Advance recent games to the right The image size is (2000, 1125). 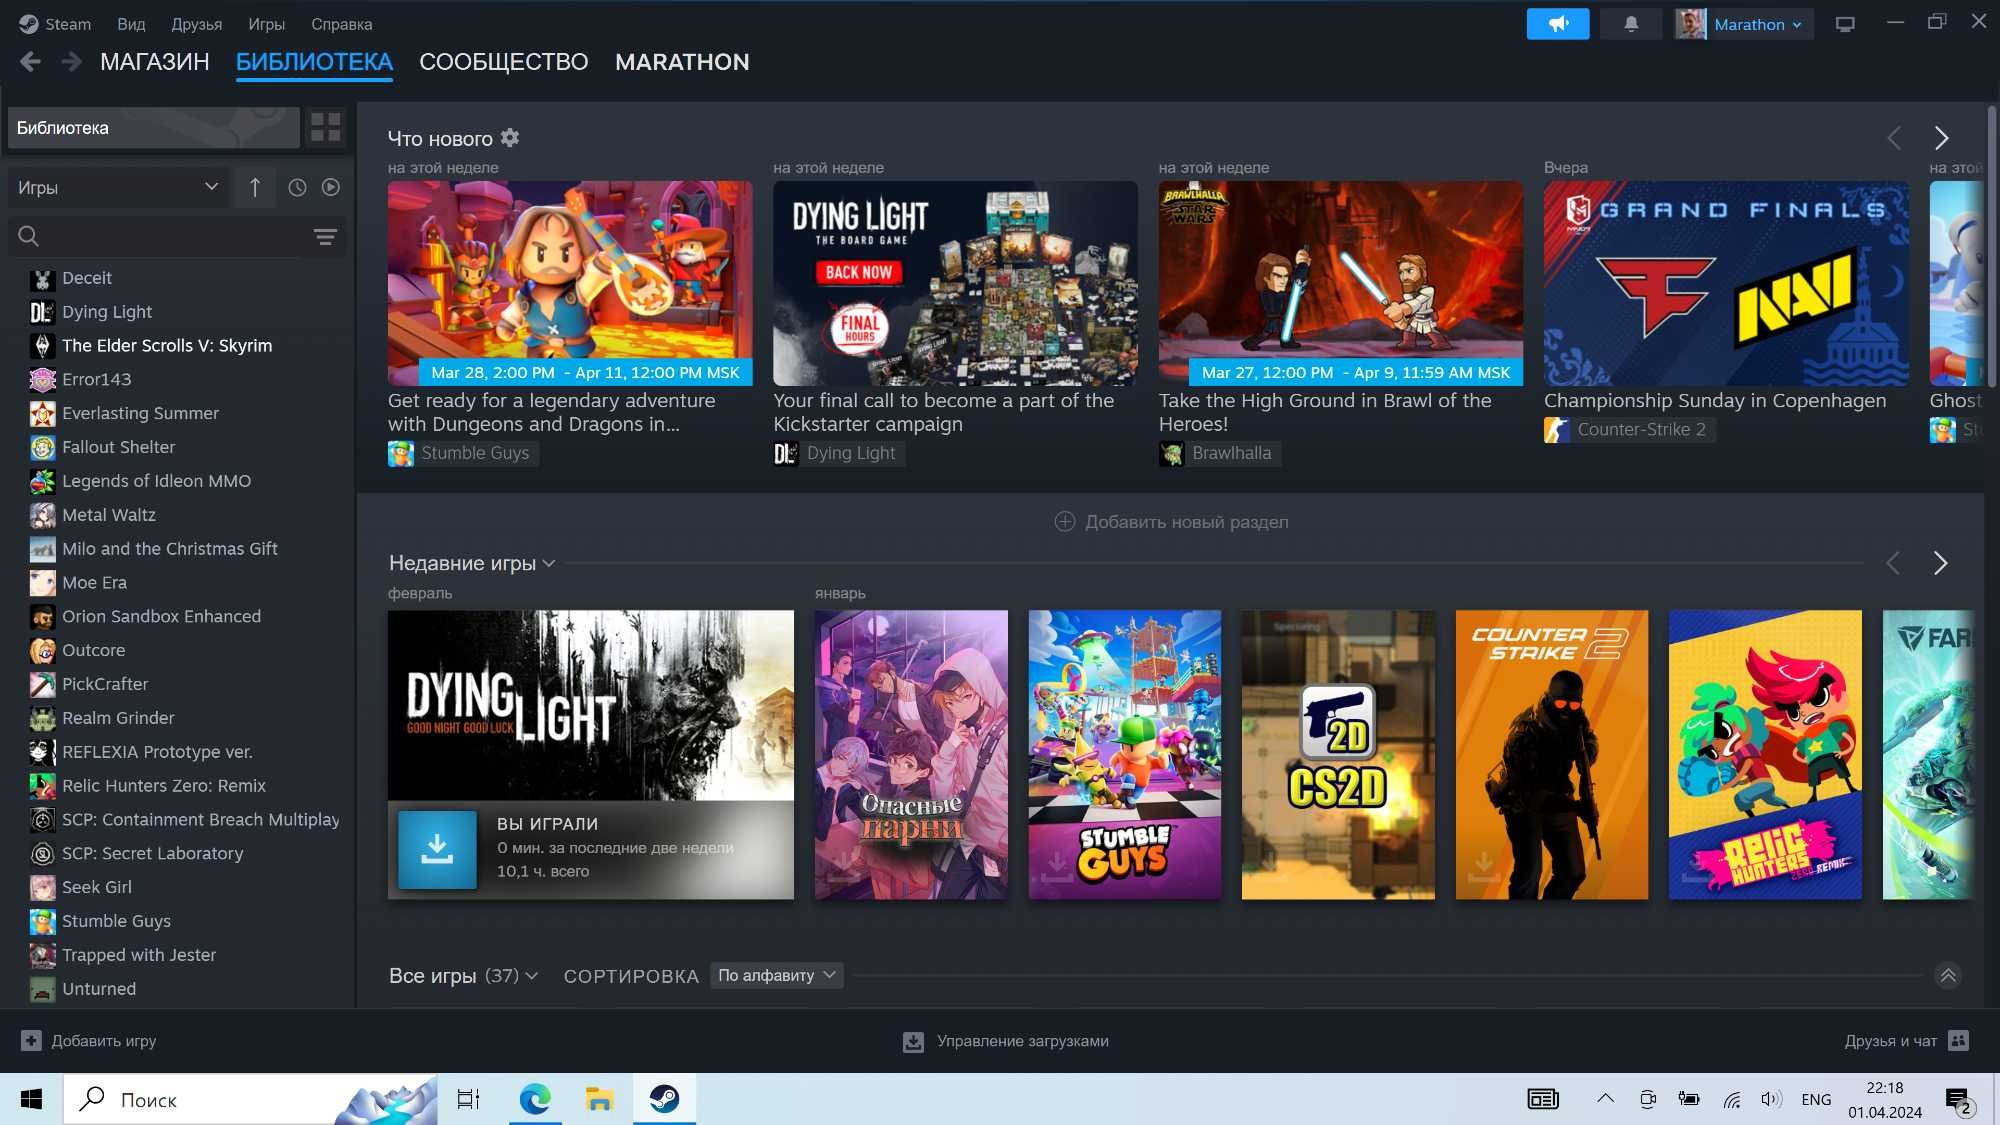pyautogui.click(x=1941, y=563)
